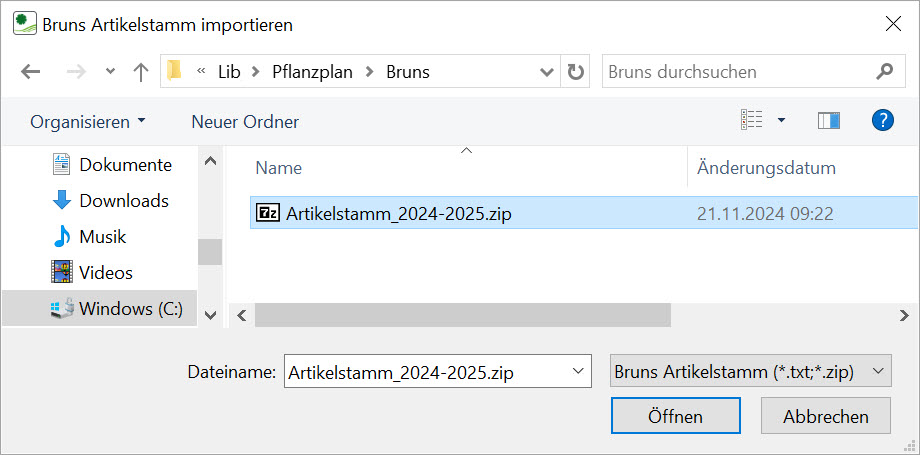Go up one folder level
Screen dimensions: 920x455
coord(140,72)
